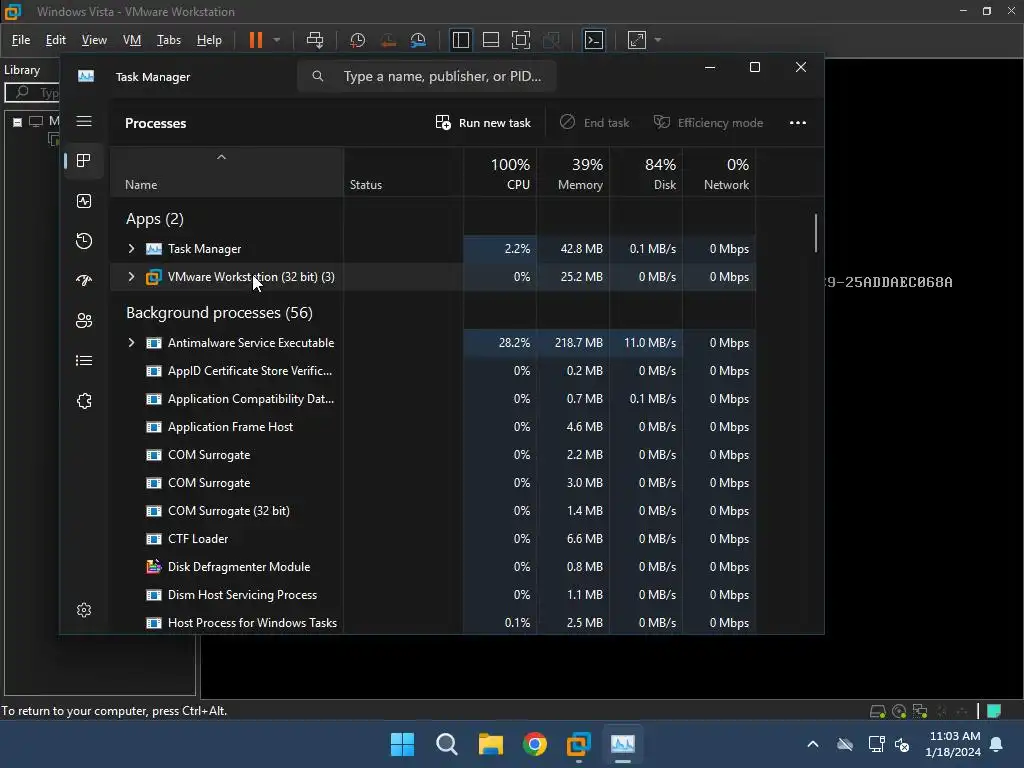This screenshot has height=768, width=1024.
Task: Click VMware Workstation taskbar icon
Action: click(x=579, y=744)
